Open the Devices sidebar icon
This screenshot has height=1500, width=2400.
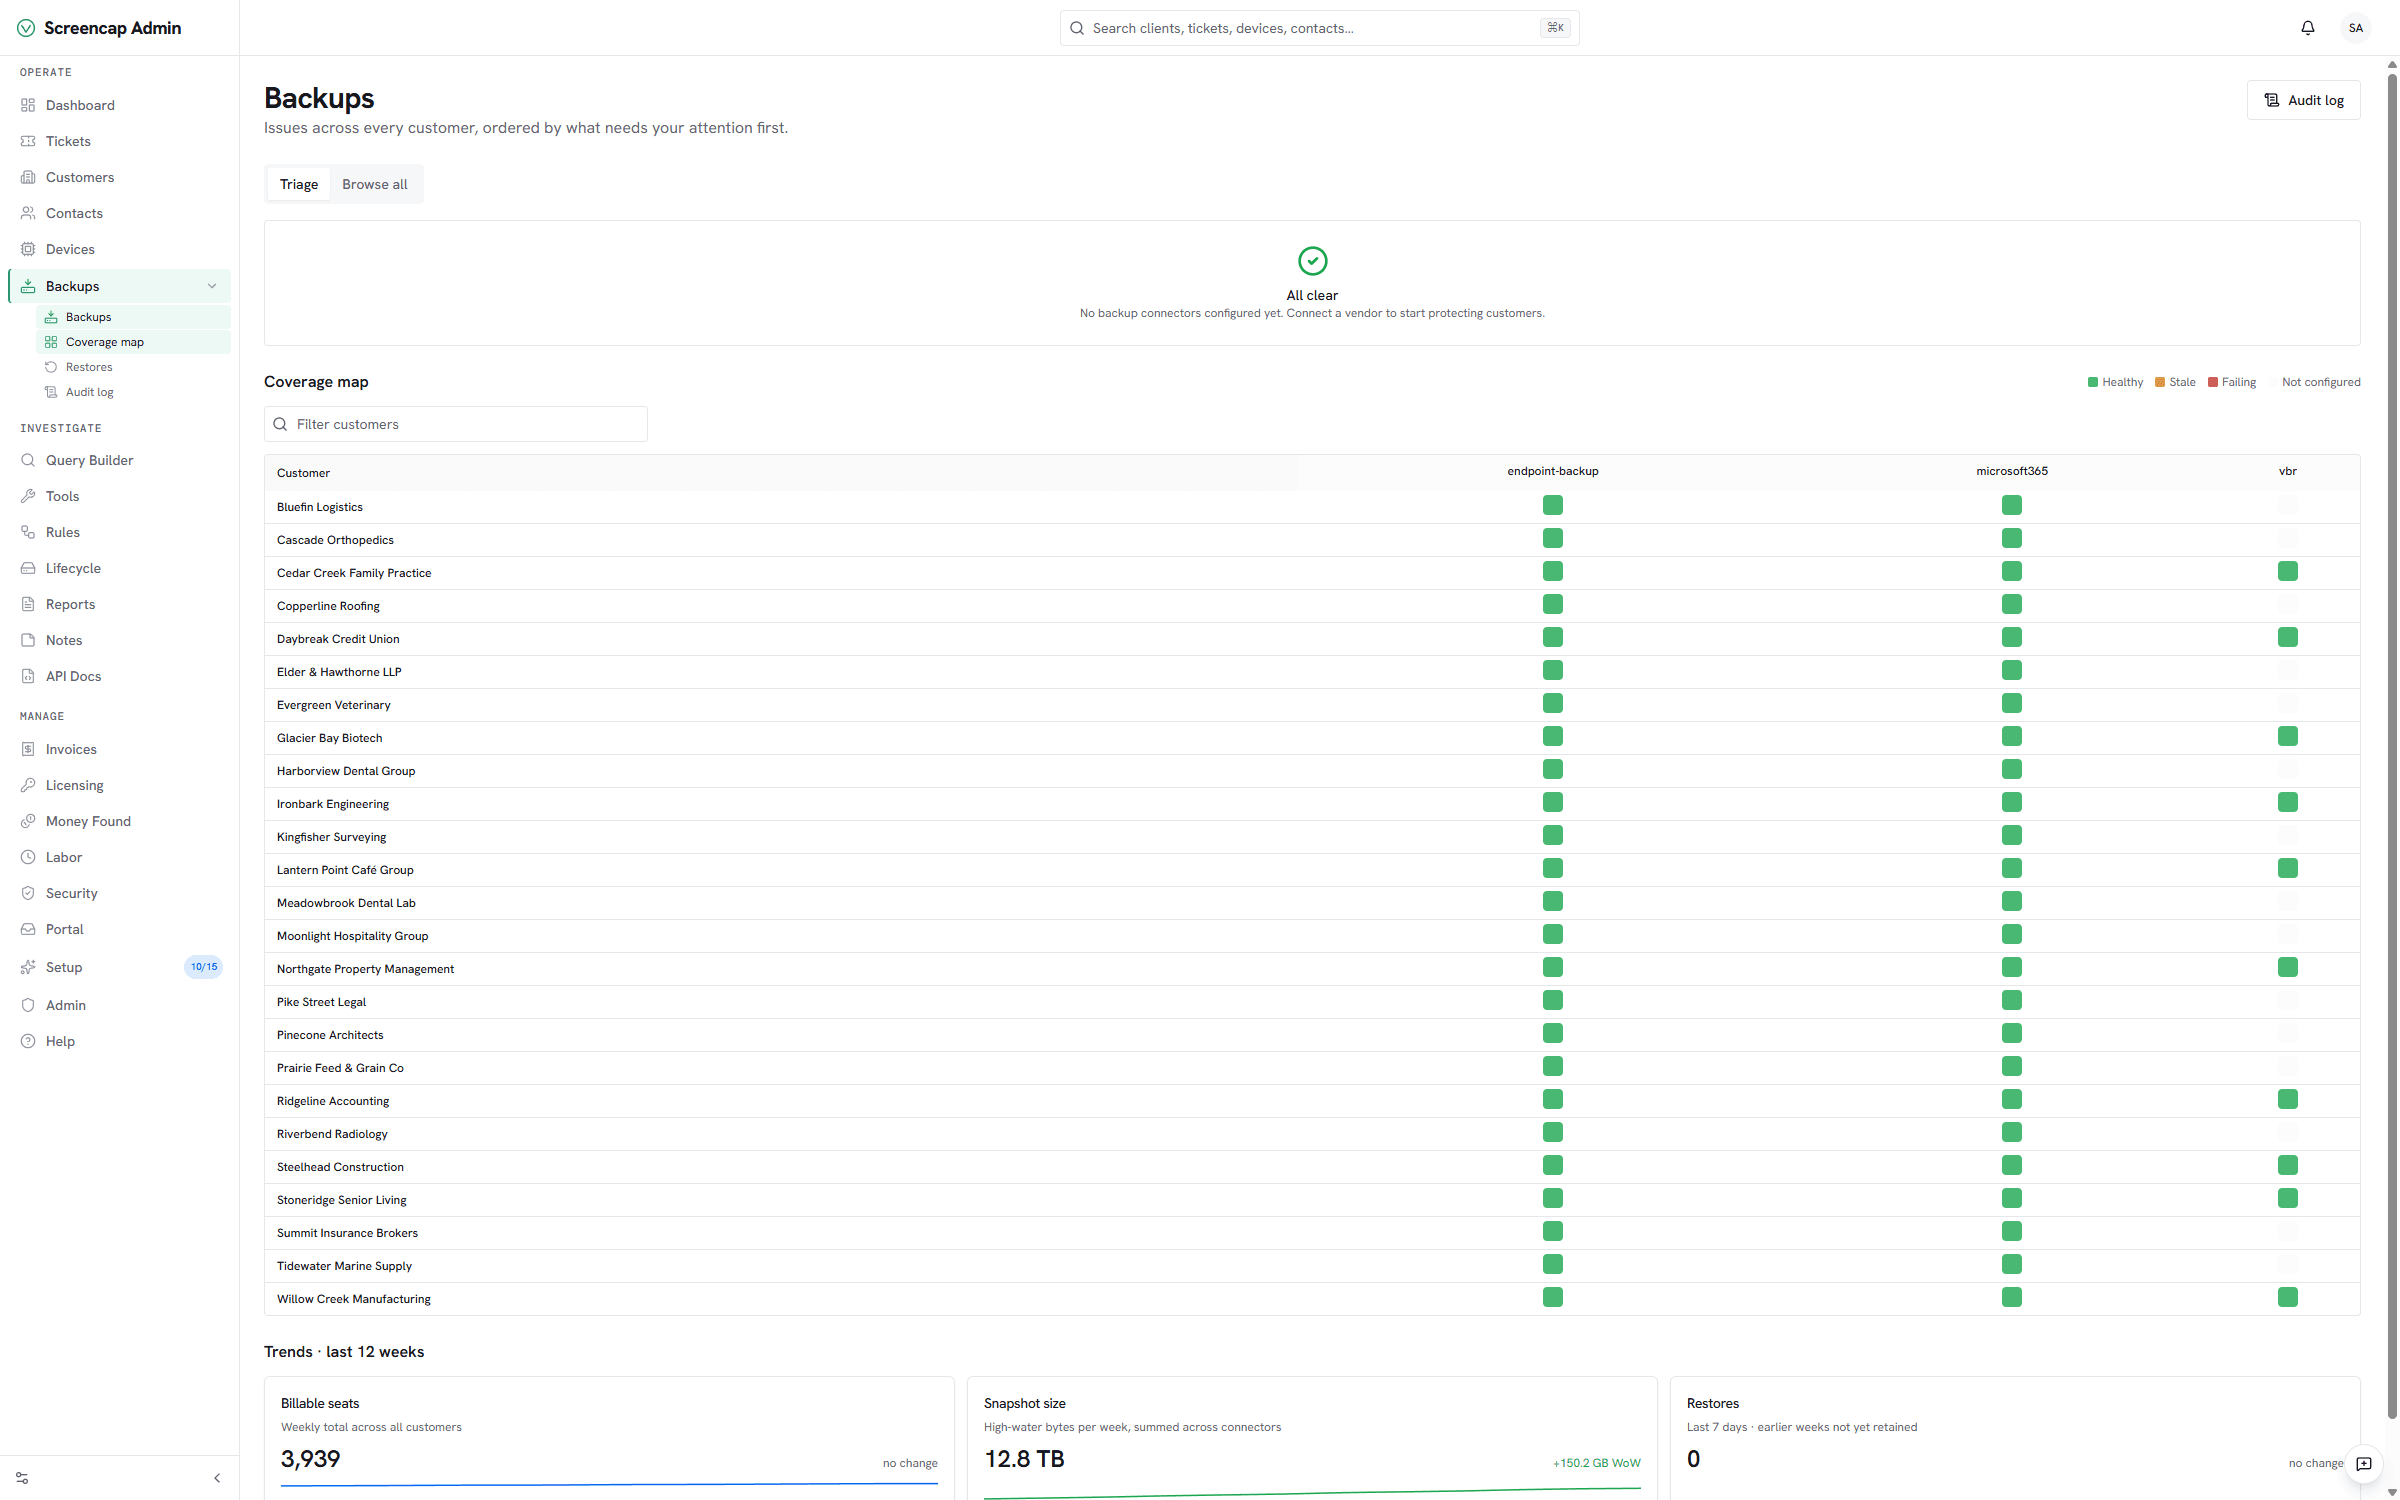tap(28, 249)
